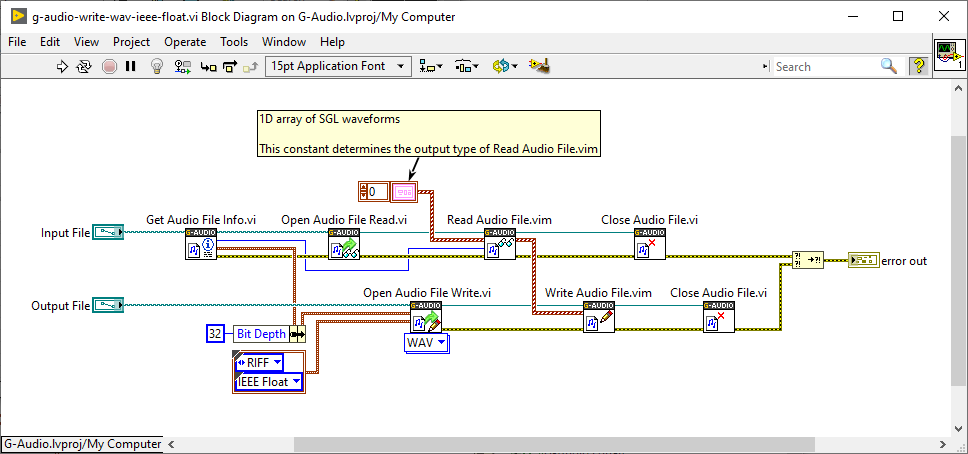This screenshot has height=454, width=968.
Task: Select the top-row Close Audio File.vi node
Action: 649,244
